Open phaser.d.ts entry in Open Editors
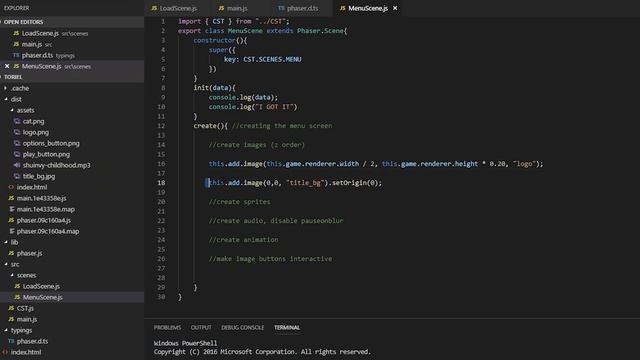The height and width of the screenshot is (360, 640). 38,55
